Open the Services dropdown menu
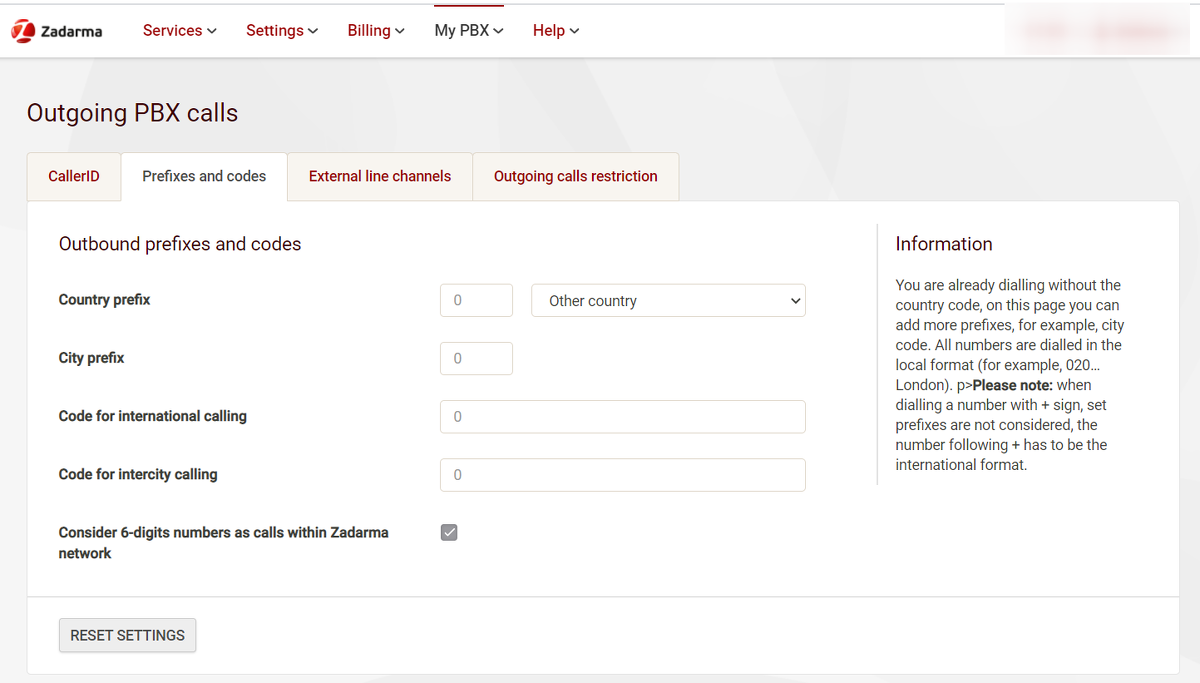This screenshot has width=1200, height=683. pyautogui.click(x=179, y=31)
